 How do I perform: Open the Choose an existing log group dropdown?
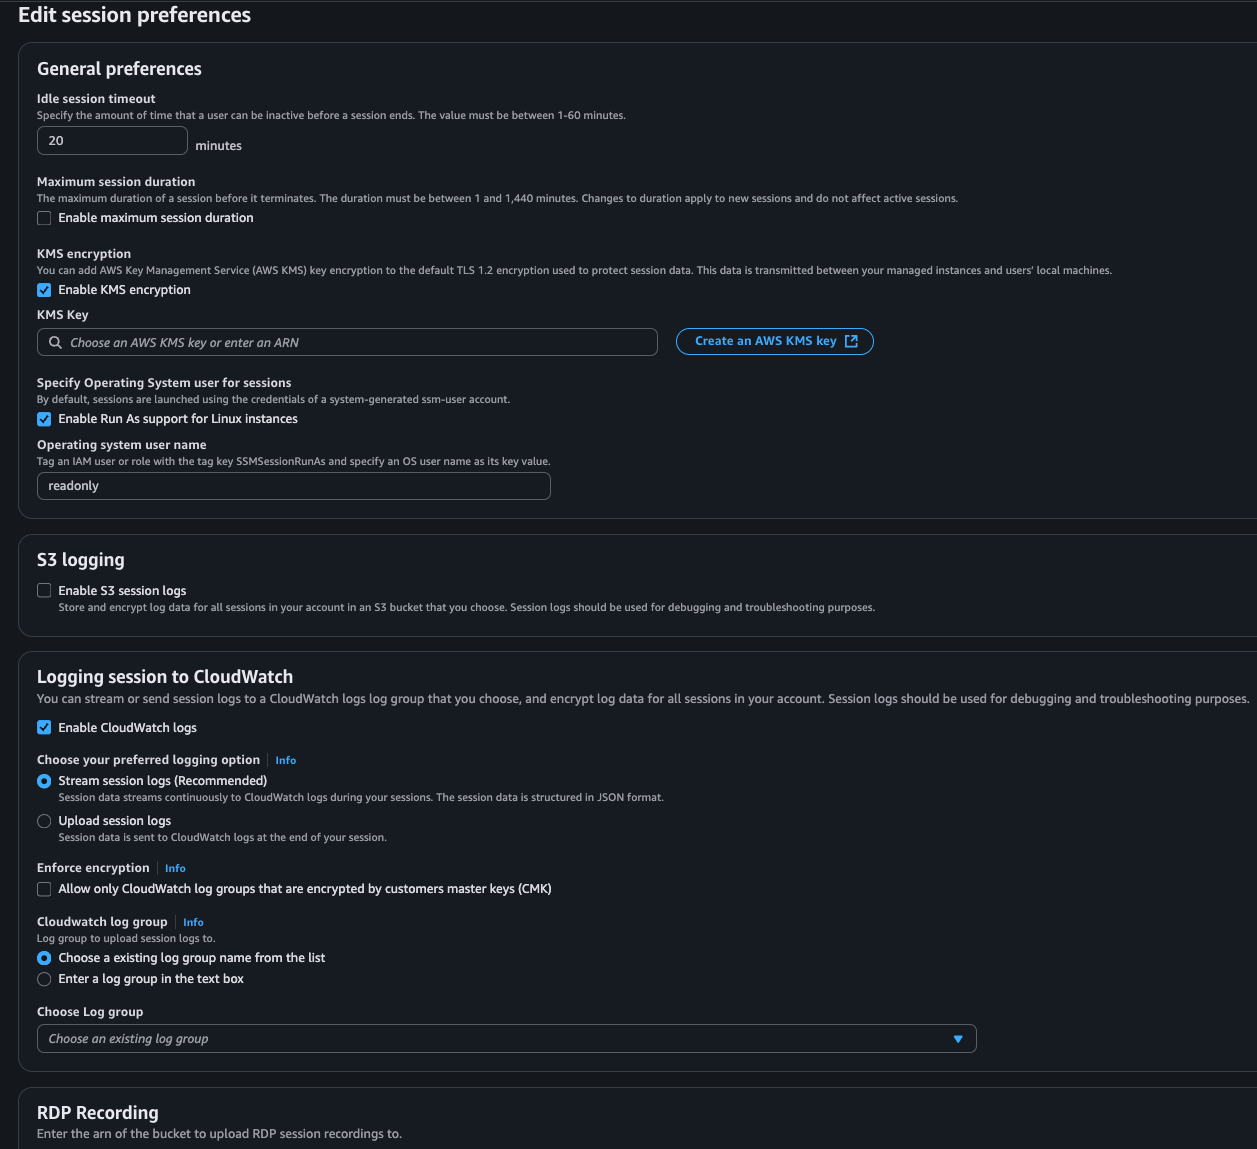coord(500,1039)
